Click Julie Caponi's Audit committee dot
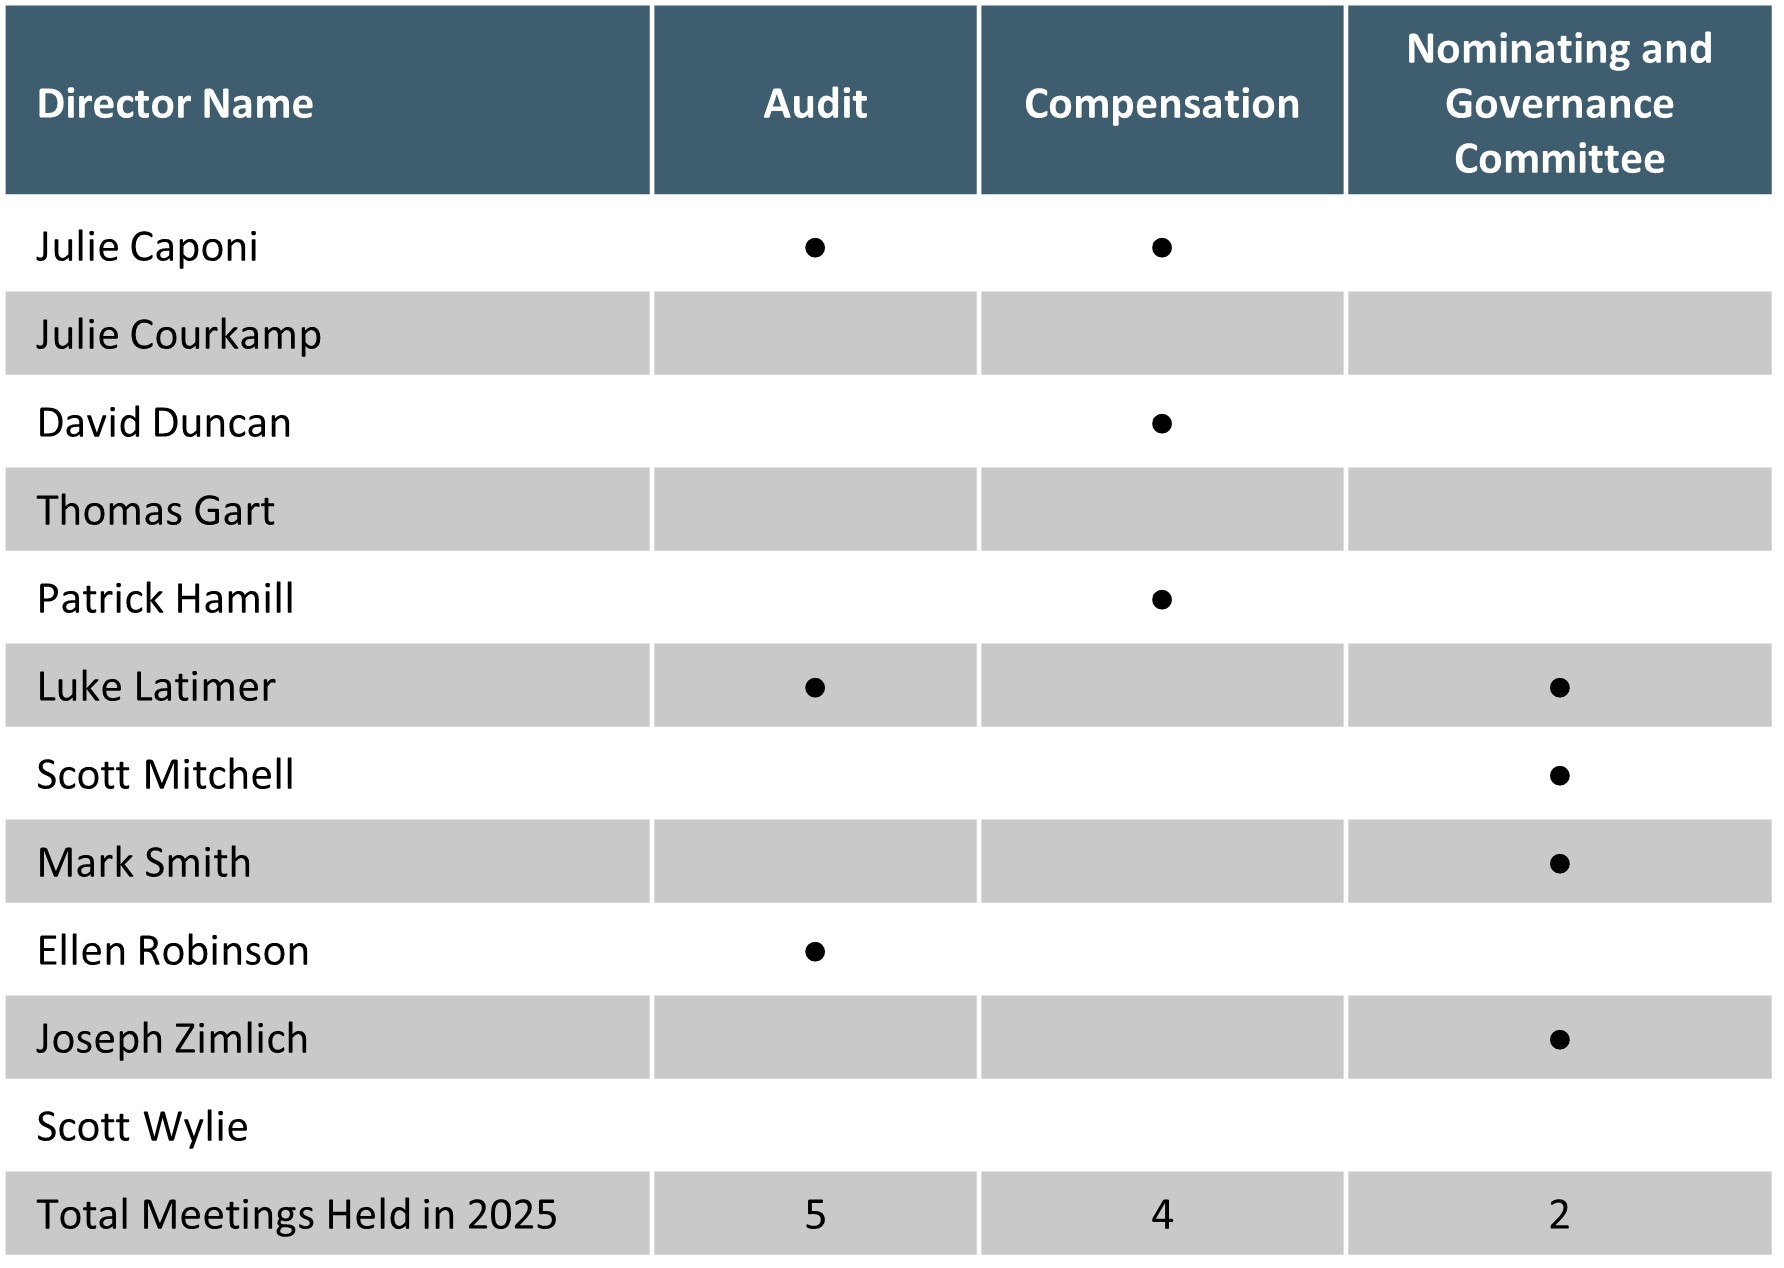Image resolution: width=1784 pixels, height=1268 pixels. pos(815,247)
